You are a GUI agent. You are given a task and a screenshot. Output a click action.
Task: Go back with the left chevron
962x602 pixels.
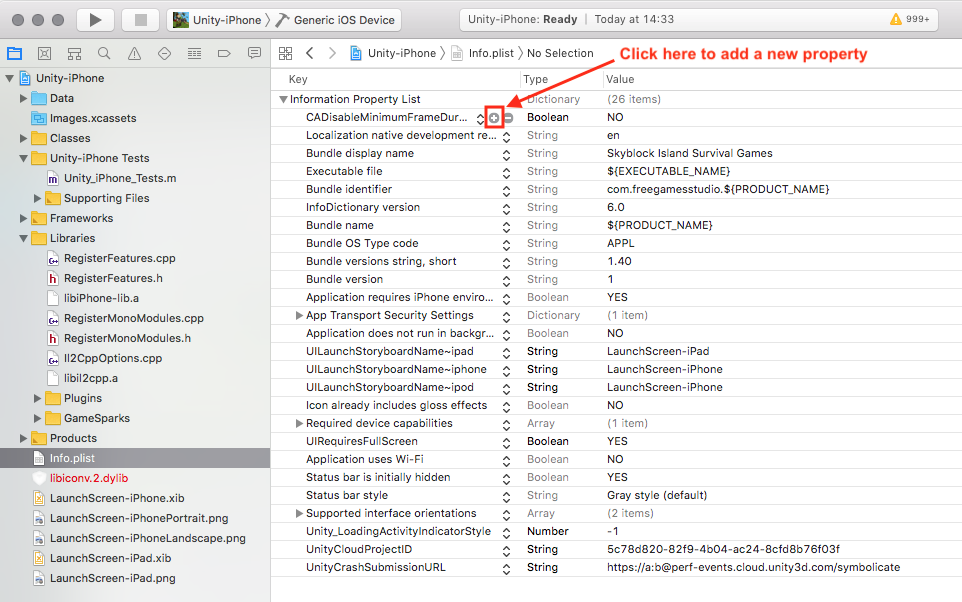(x=310, y=53)
